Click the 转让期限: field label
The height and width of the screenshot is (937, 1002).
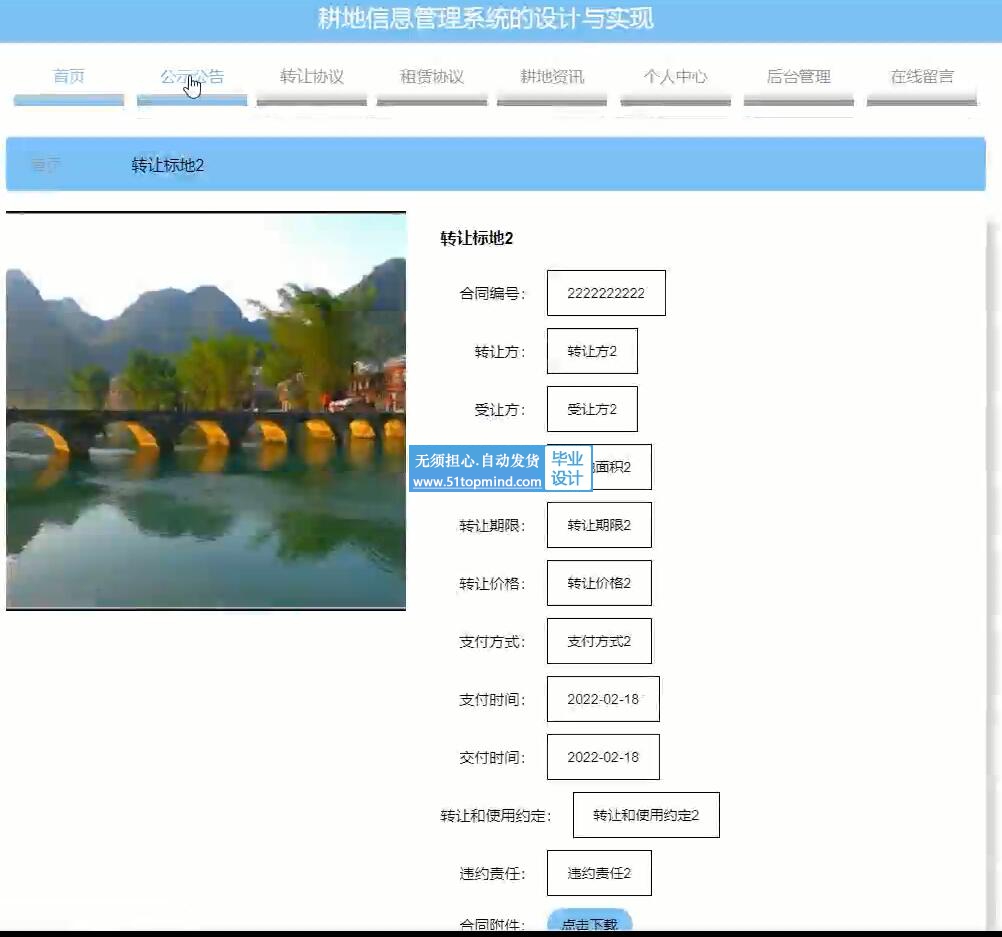492,526
